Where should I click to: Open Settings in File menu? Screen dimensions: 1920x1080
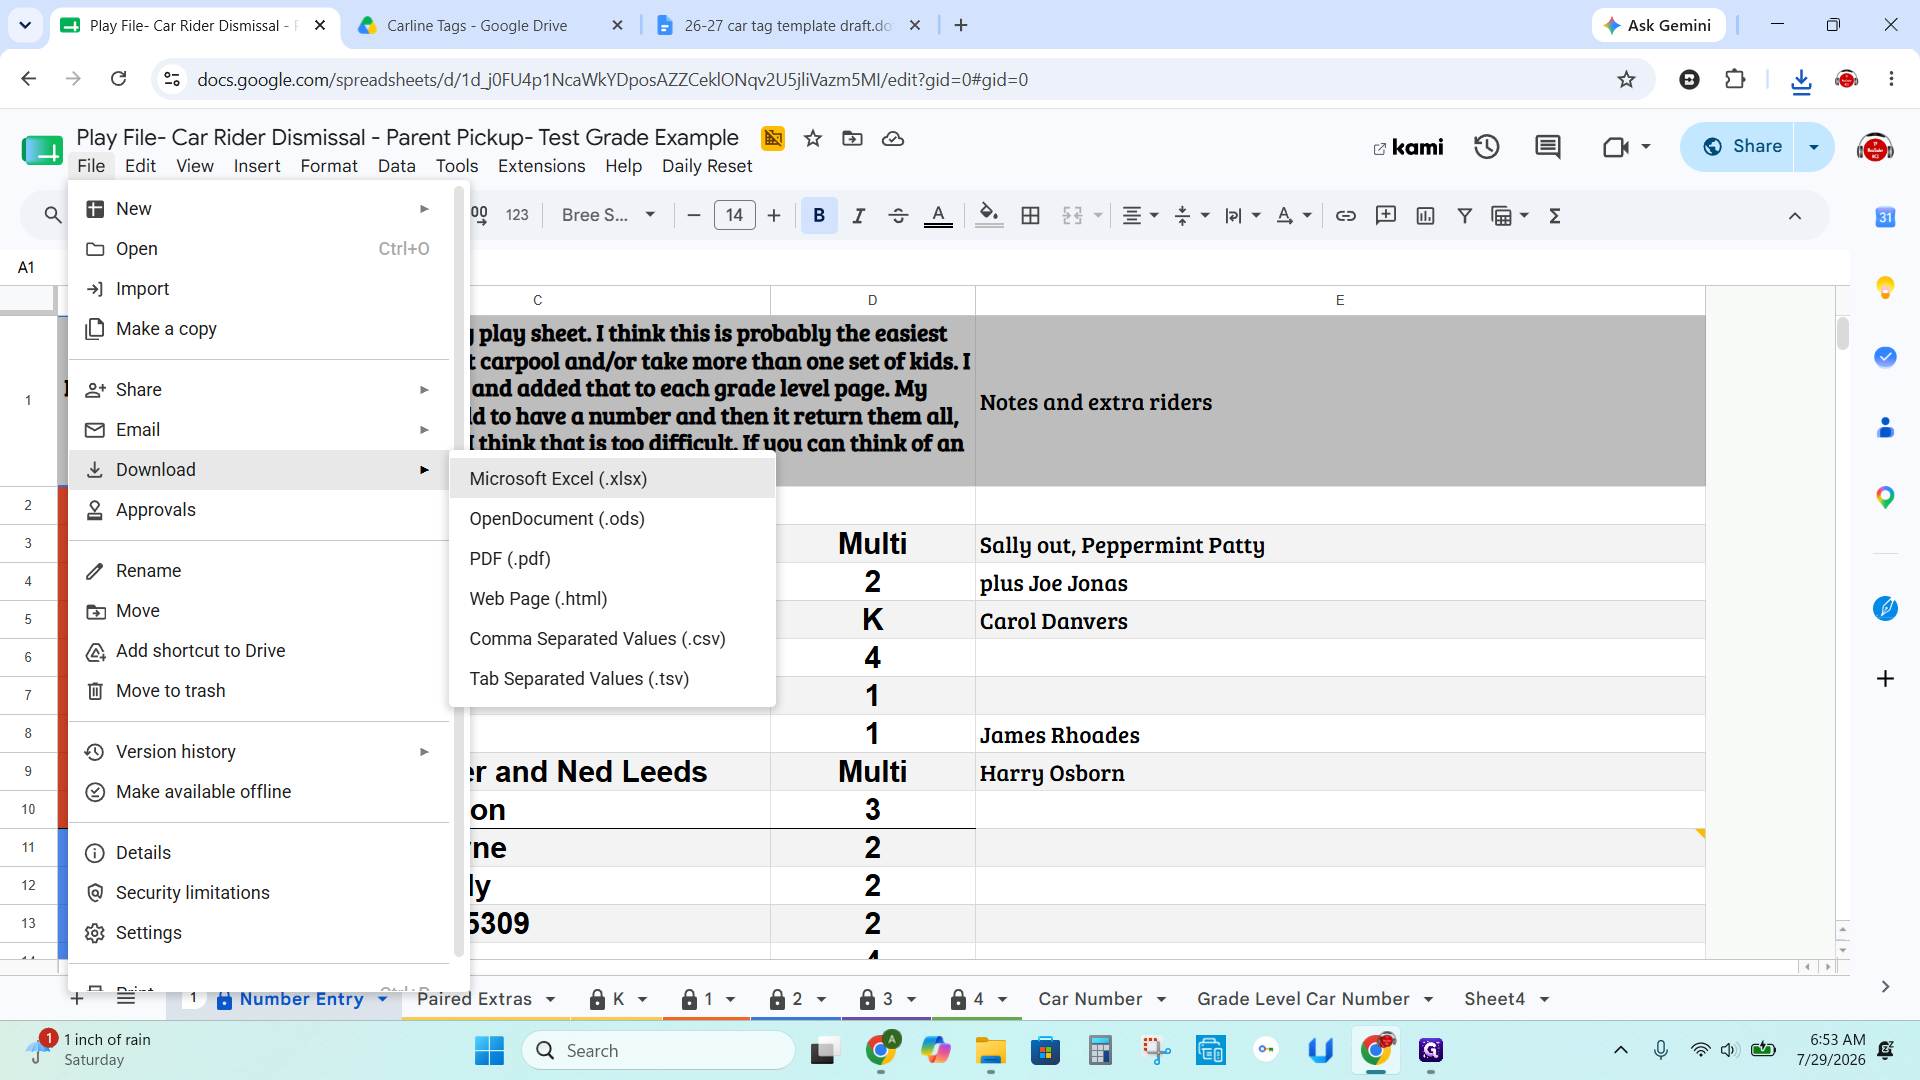pos(260,932)
